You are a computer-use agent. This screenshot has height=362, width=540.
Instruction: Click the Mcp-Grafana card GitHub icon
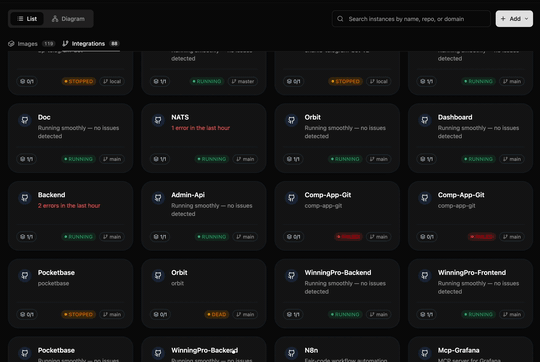pyautogui.click(x=425, y=353)
